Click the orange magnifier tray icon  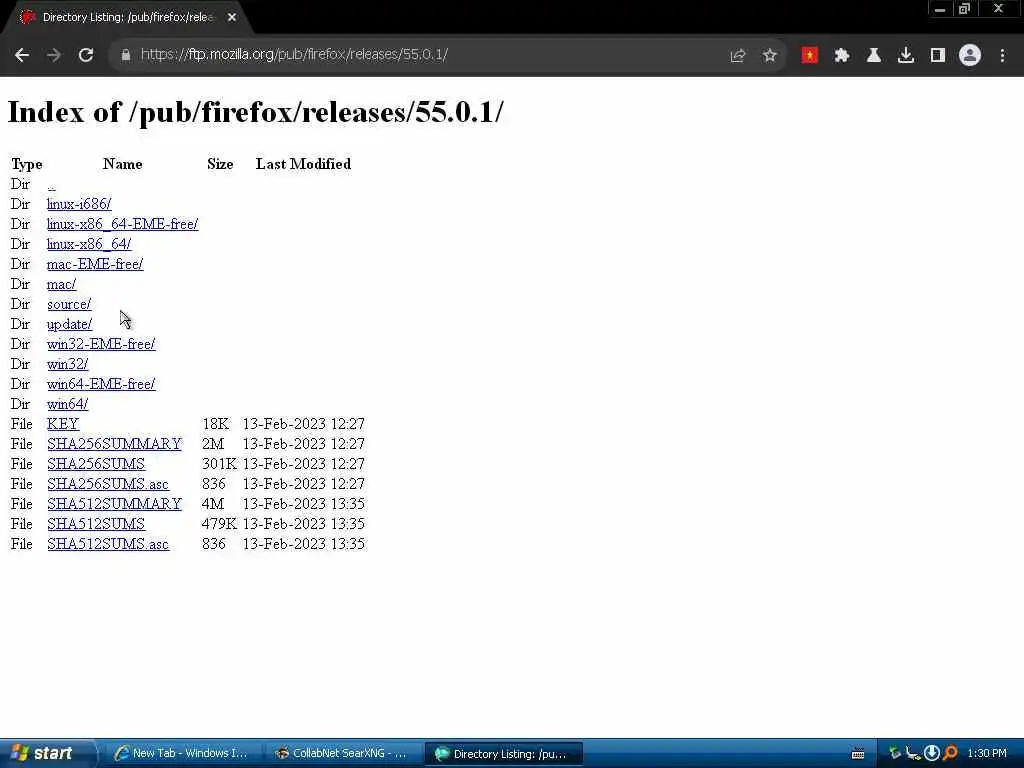pyautogui.click(x=950, y=754)
